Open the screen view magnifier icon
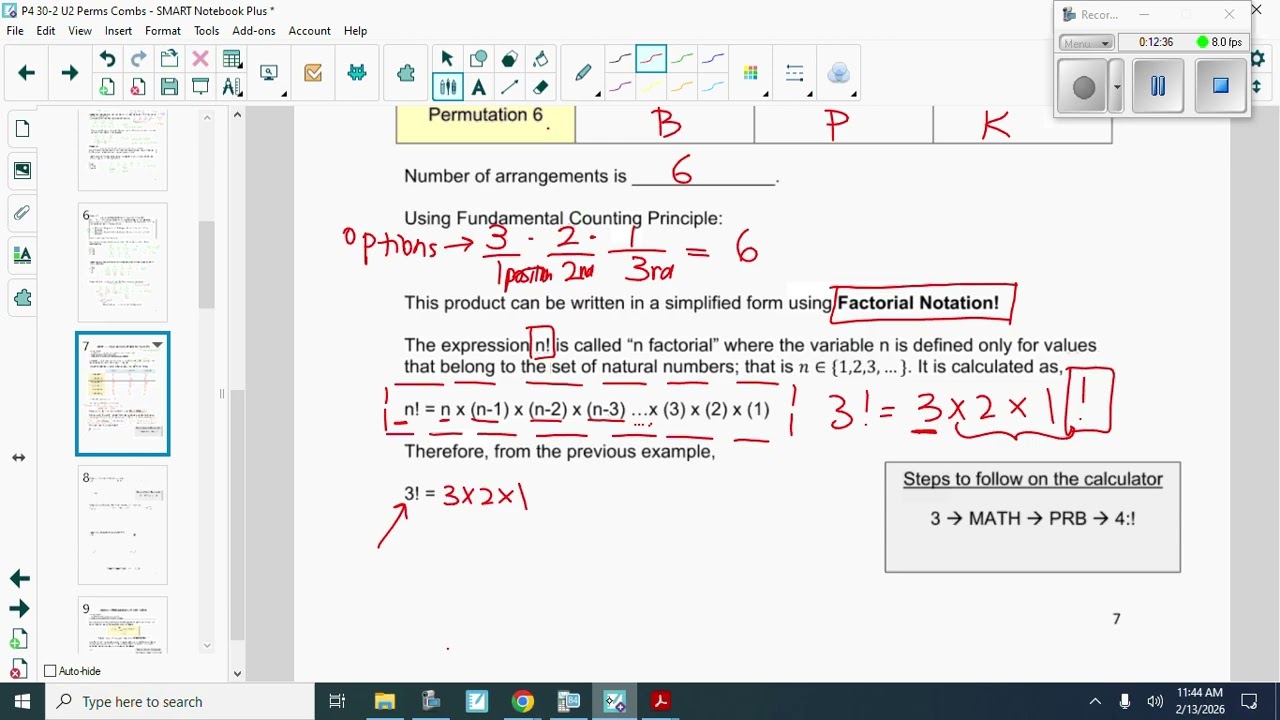The height and width of the screenshot is (720, 1280). click(269, 73)
